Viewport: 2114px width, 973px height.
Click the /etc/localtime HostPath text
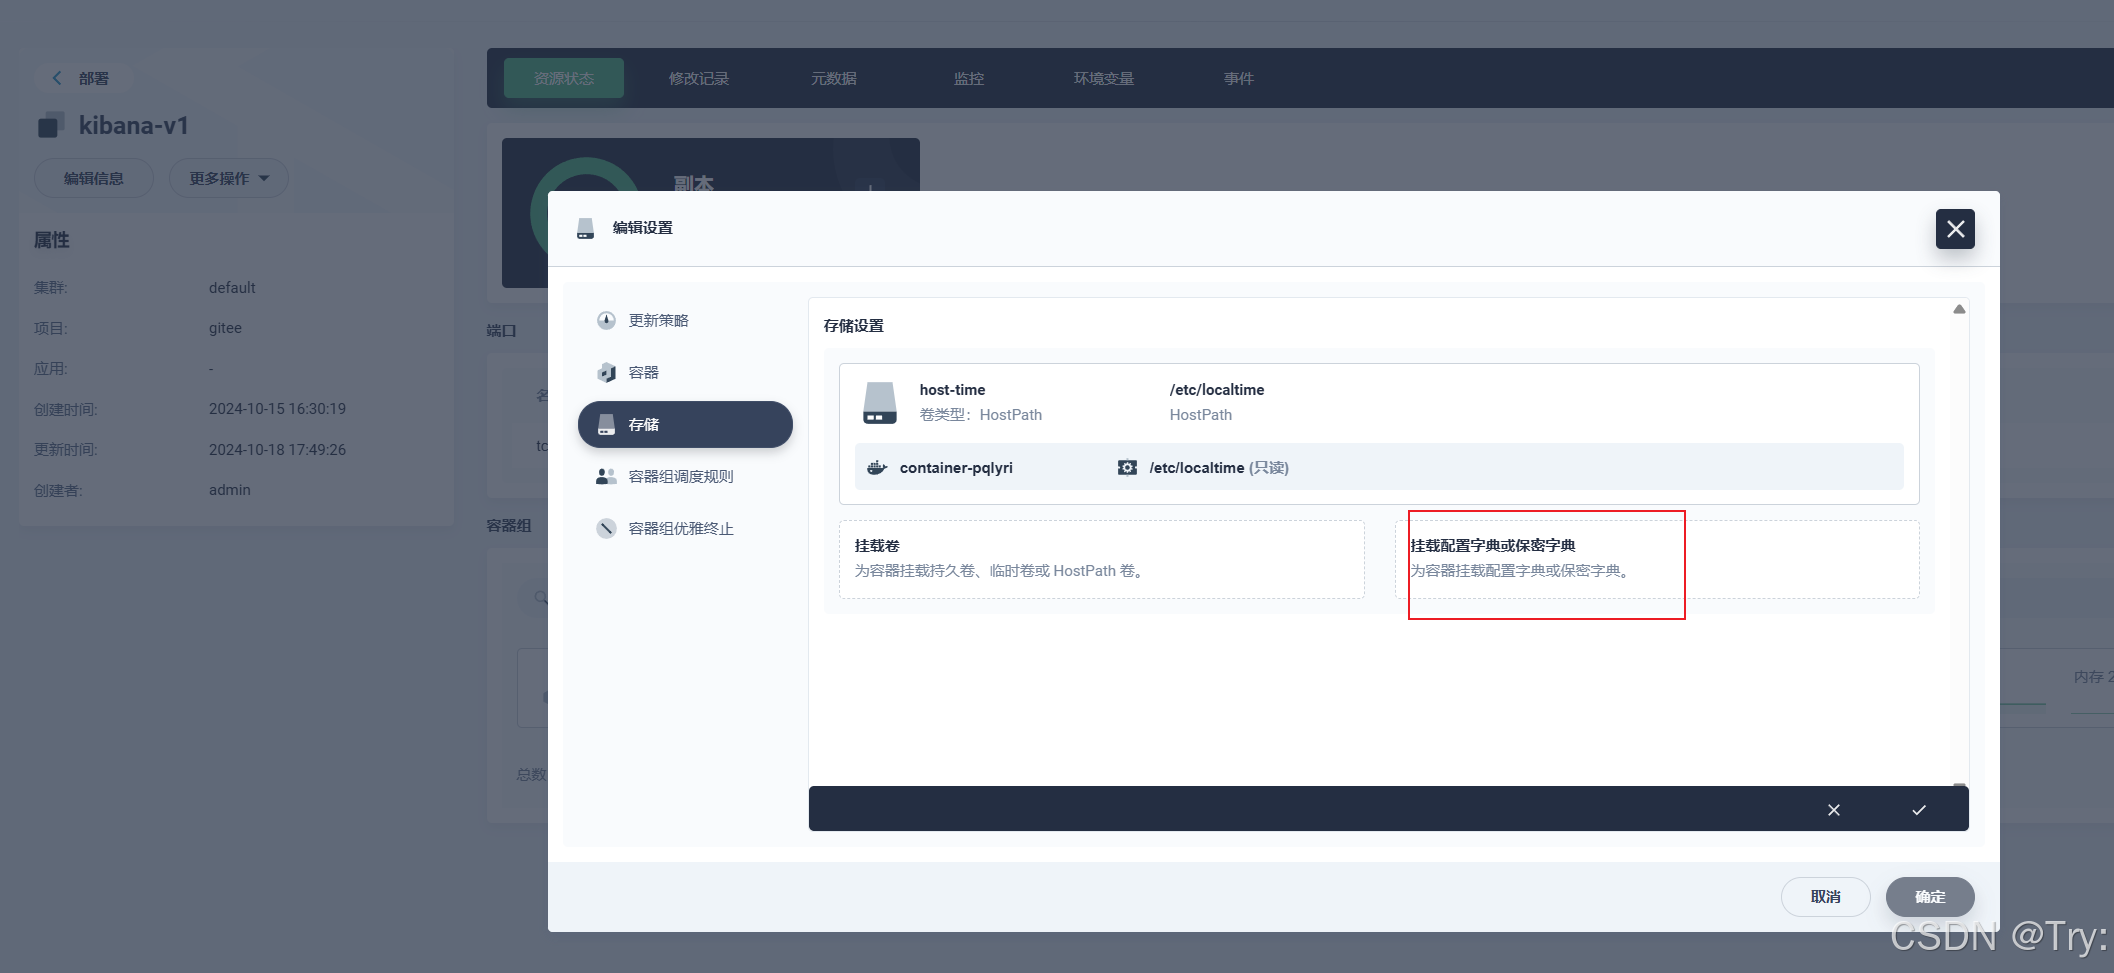tap(1217, 390)
